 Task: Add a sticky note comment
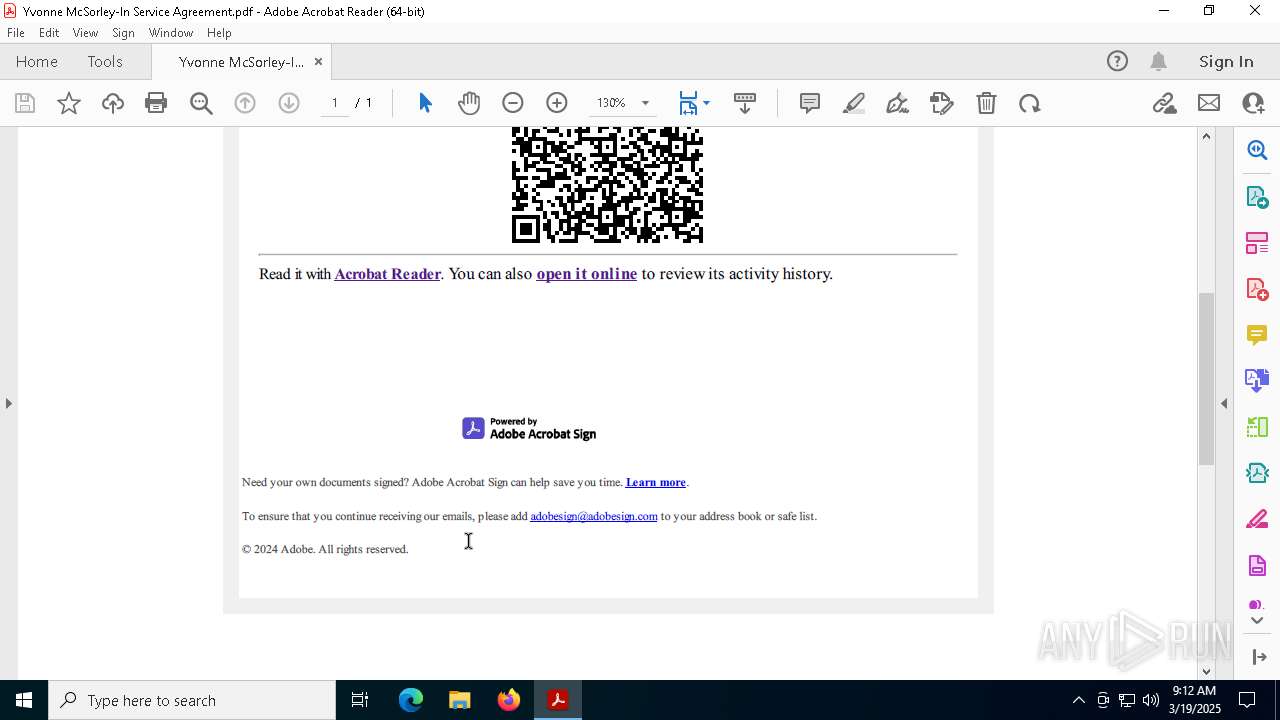810,103
